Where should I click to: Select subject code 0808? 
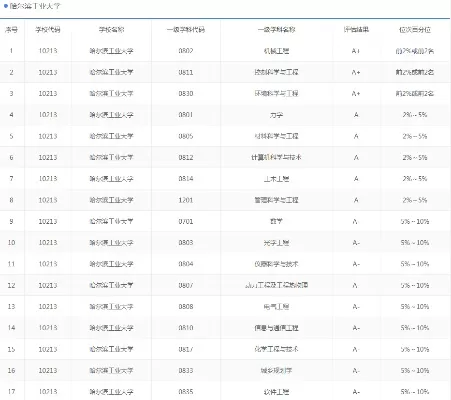[x=186, y=307]
